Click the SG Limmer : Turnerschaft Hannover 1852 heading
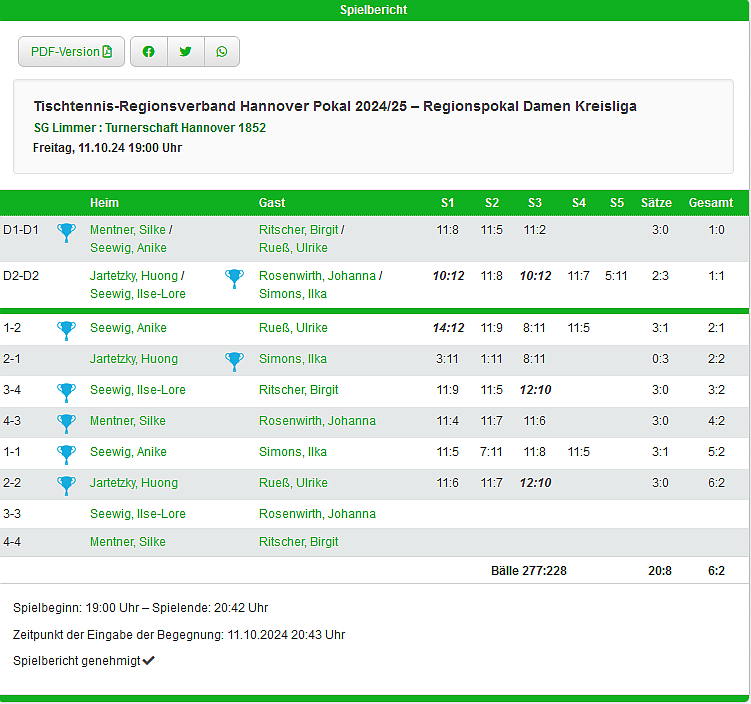Viewport: 751px width, 704px height. pos(150,128)
